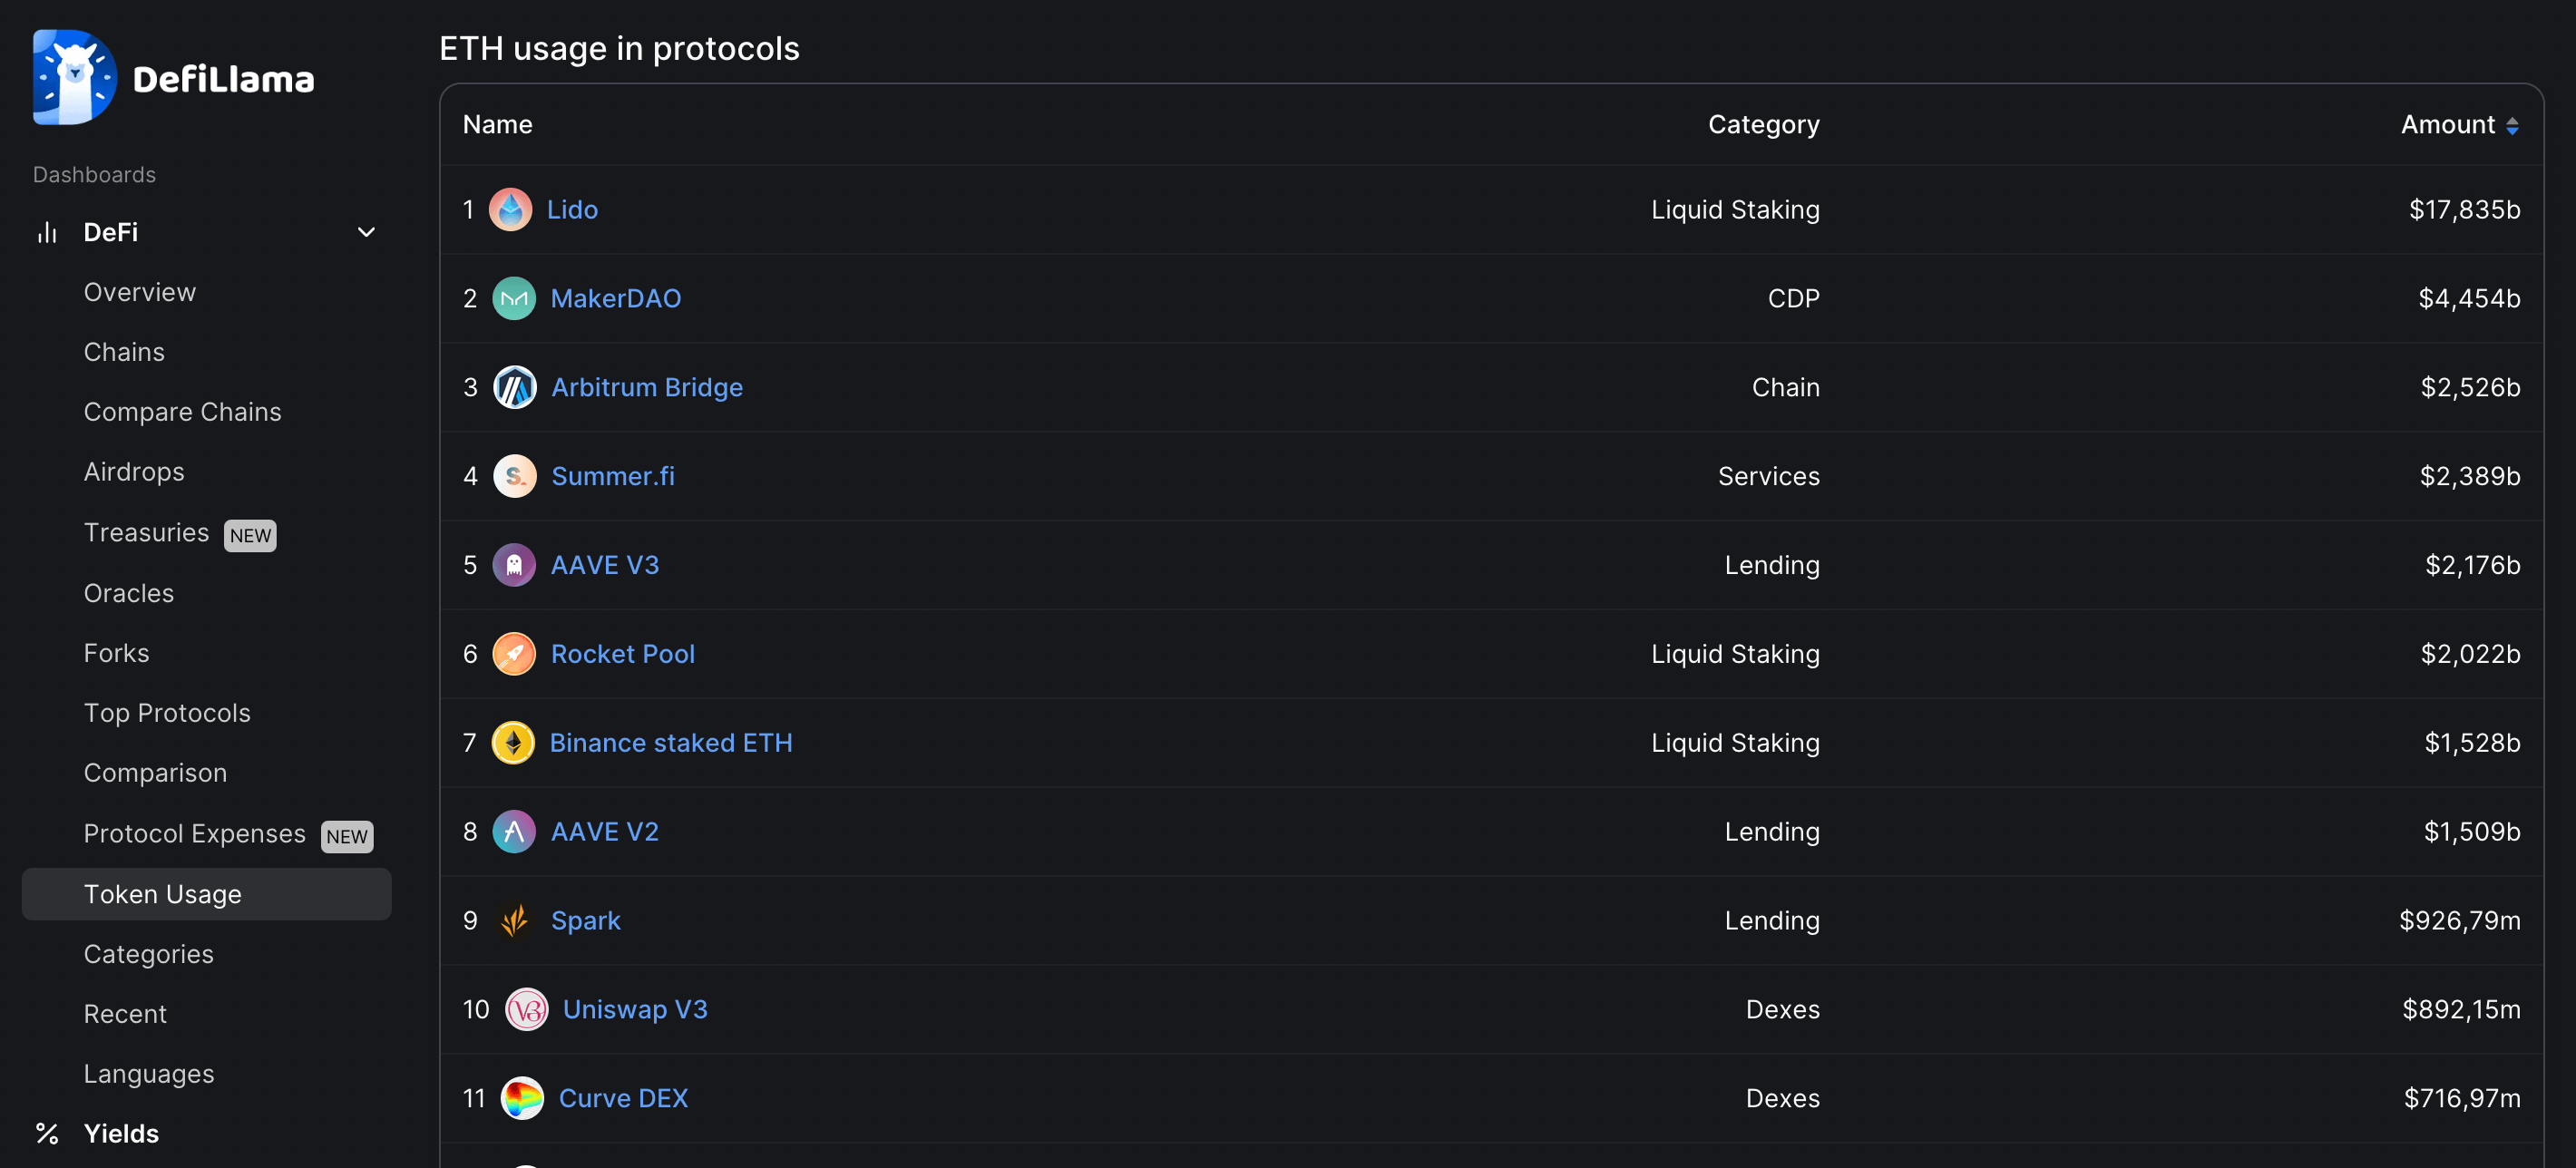Select Token Usage in the sidebar
The image size is (2576, 1168).
(x=162, y=895)
